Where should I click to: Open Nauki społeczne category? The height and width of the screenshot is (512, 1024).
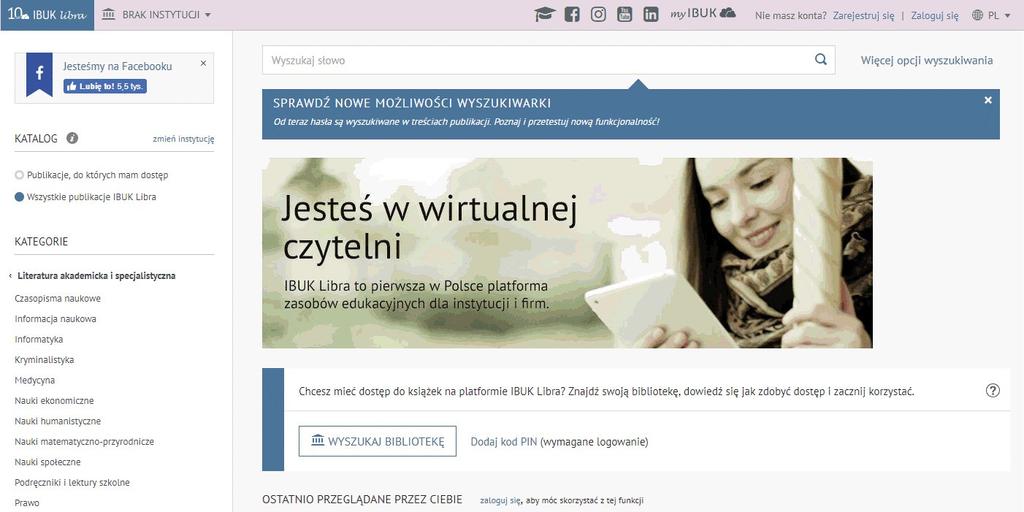click(x=48, y=462)
